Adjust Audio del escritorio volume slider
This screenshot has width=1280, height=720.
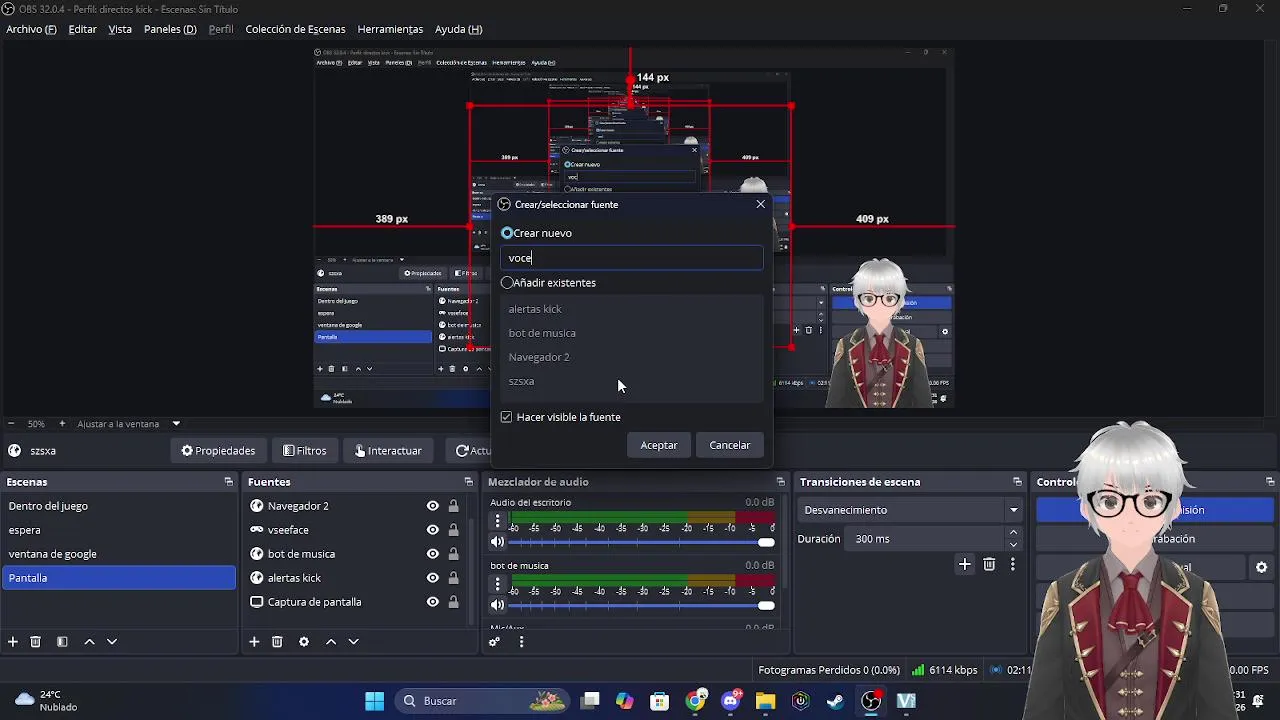641,542
